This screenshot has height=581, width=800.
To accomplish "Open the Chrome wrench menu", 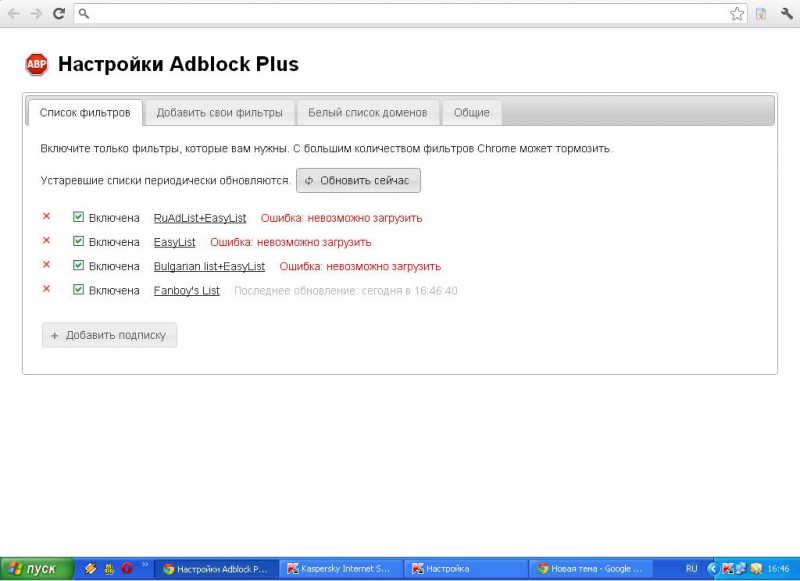I will [x=787, y=14].
